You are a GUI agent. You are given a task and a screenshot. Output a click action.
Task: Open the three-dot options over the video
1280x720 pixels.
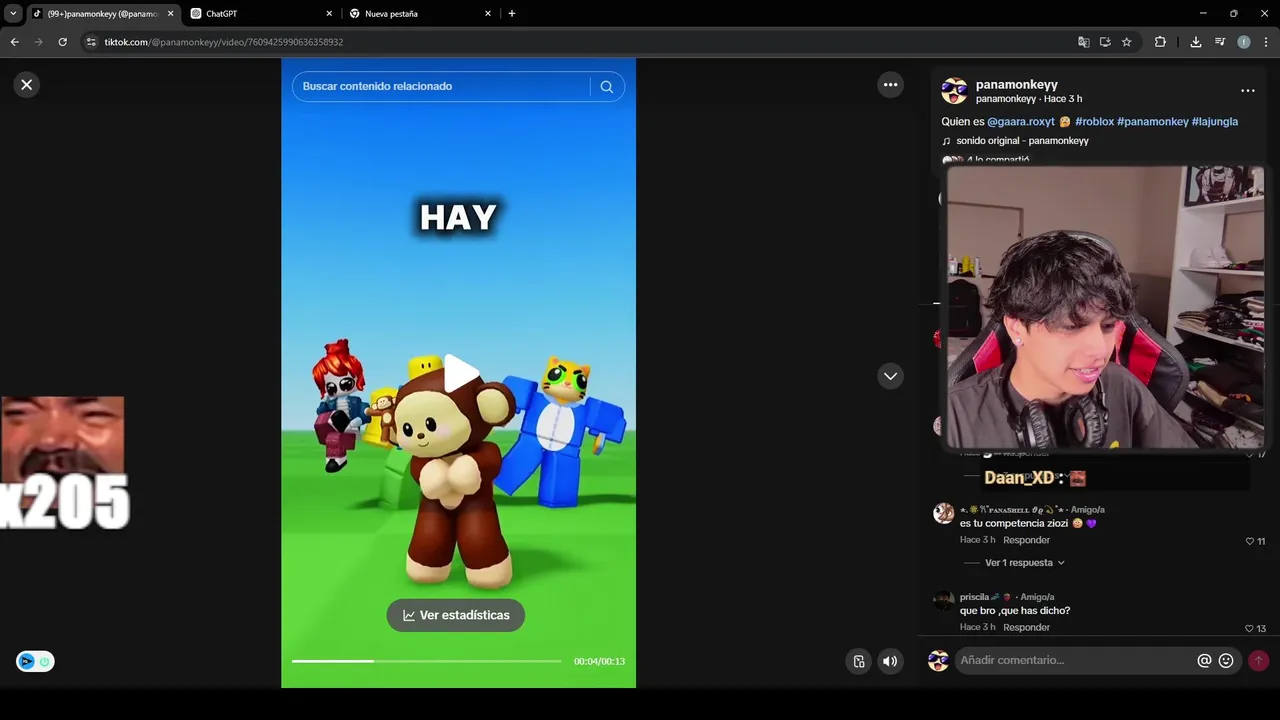[x=890, y=85]
